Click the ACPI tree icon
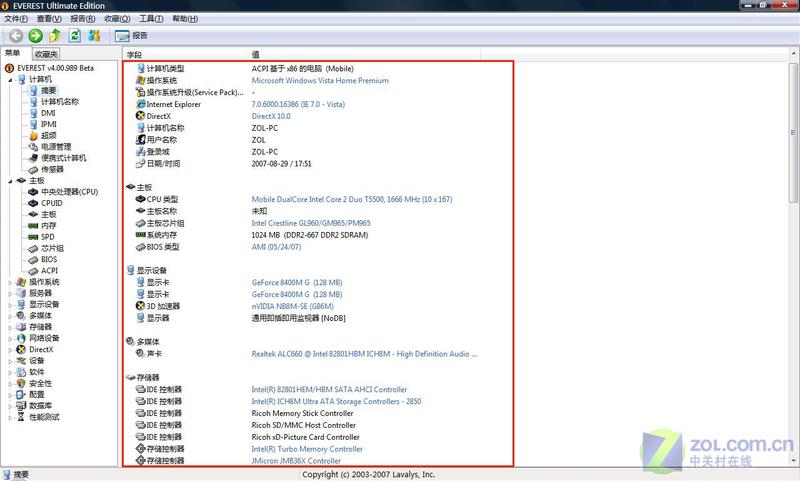Viewport: 800px width, 481px height. [33, 271]
